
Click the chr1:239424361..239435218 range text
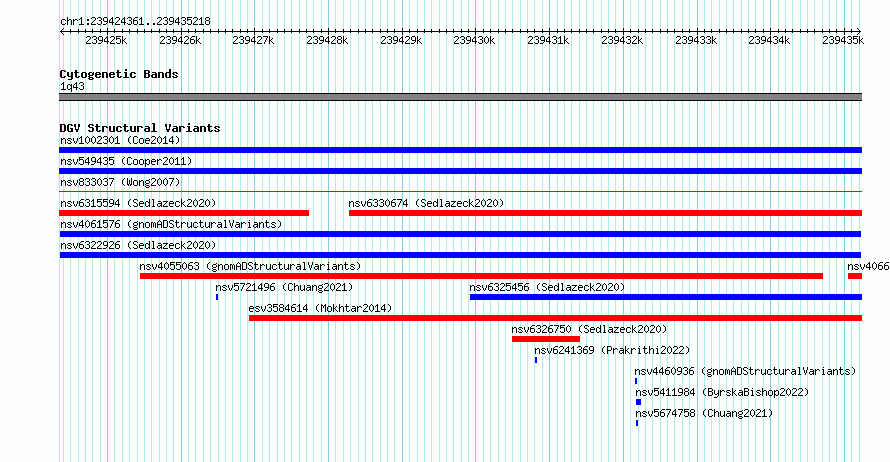[x=135, y=21]
